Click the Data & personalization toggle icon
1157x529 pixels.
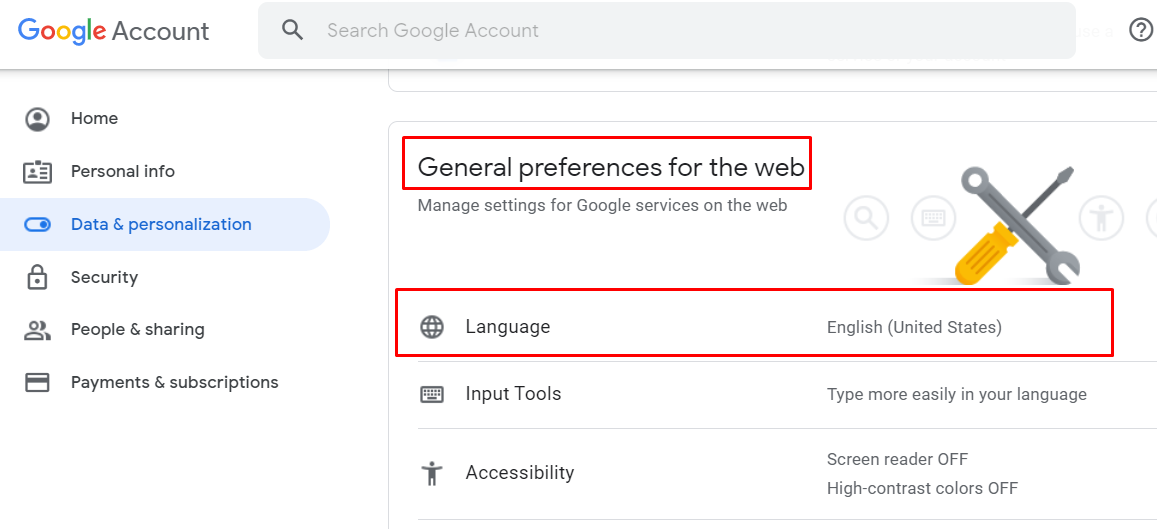point(37,224)
